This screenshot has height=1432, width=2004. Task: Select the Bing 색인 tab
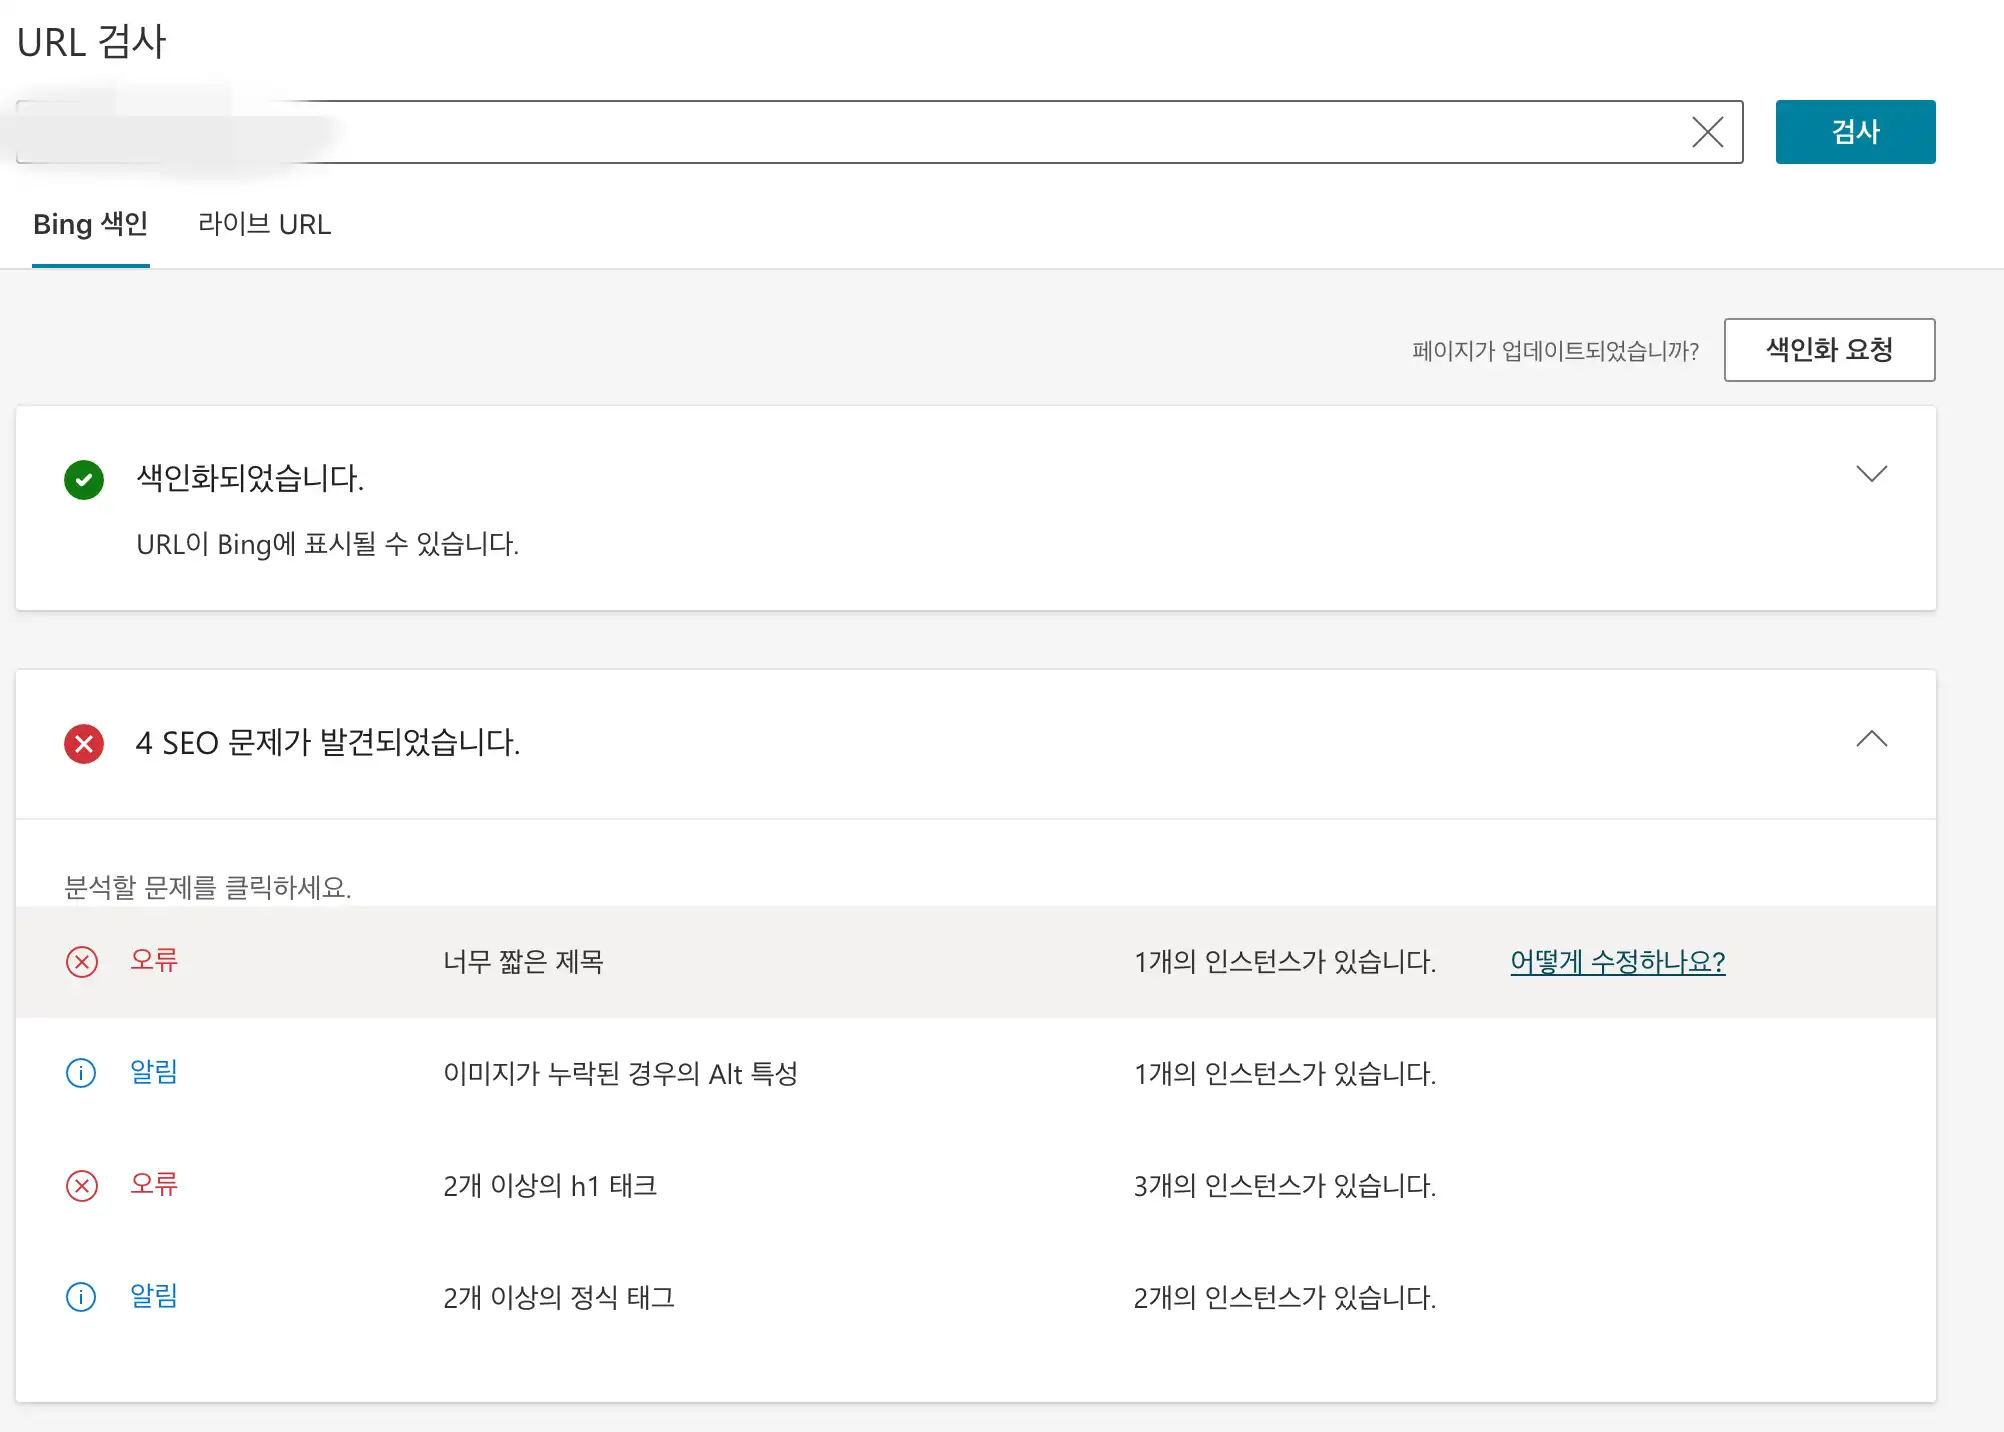point(90,224)
